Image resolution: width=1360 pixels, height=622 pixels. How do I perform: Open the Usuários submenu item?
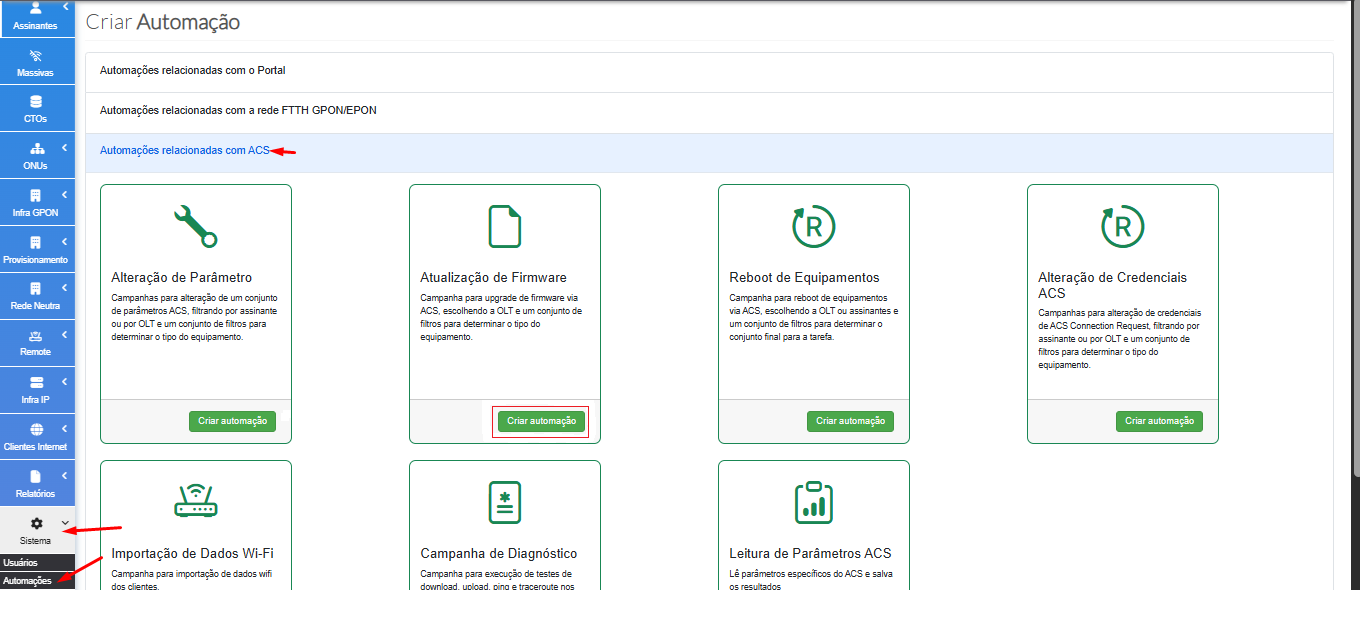pyautogui.click(x=37, y=563)
